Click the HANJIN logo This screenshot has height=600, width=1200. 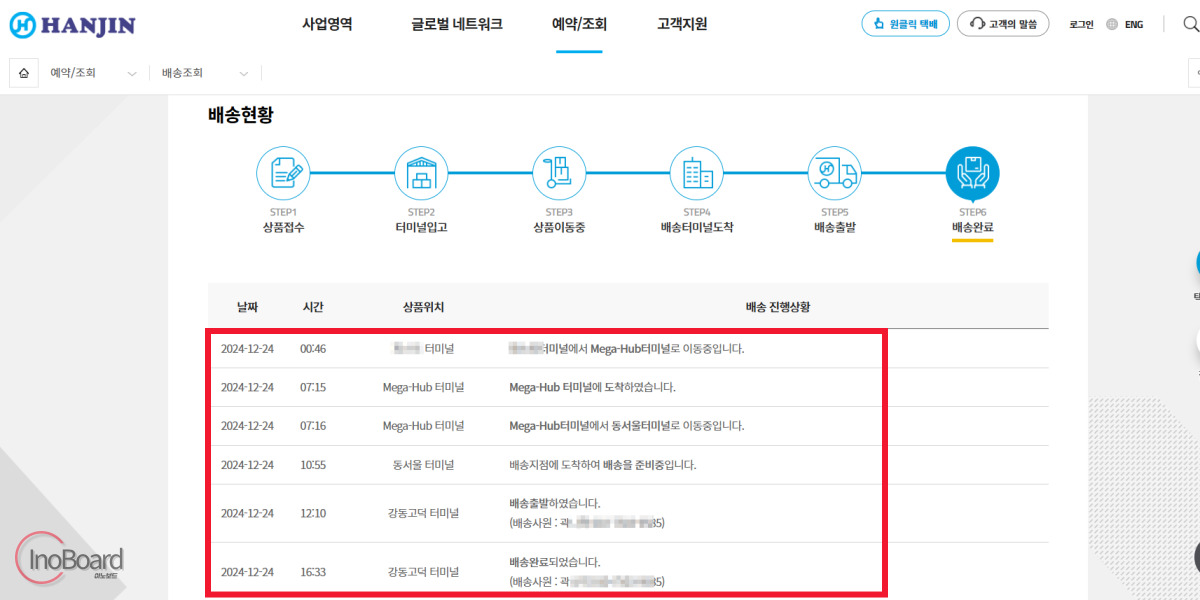click(72, 25)
